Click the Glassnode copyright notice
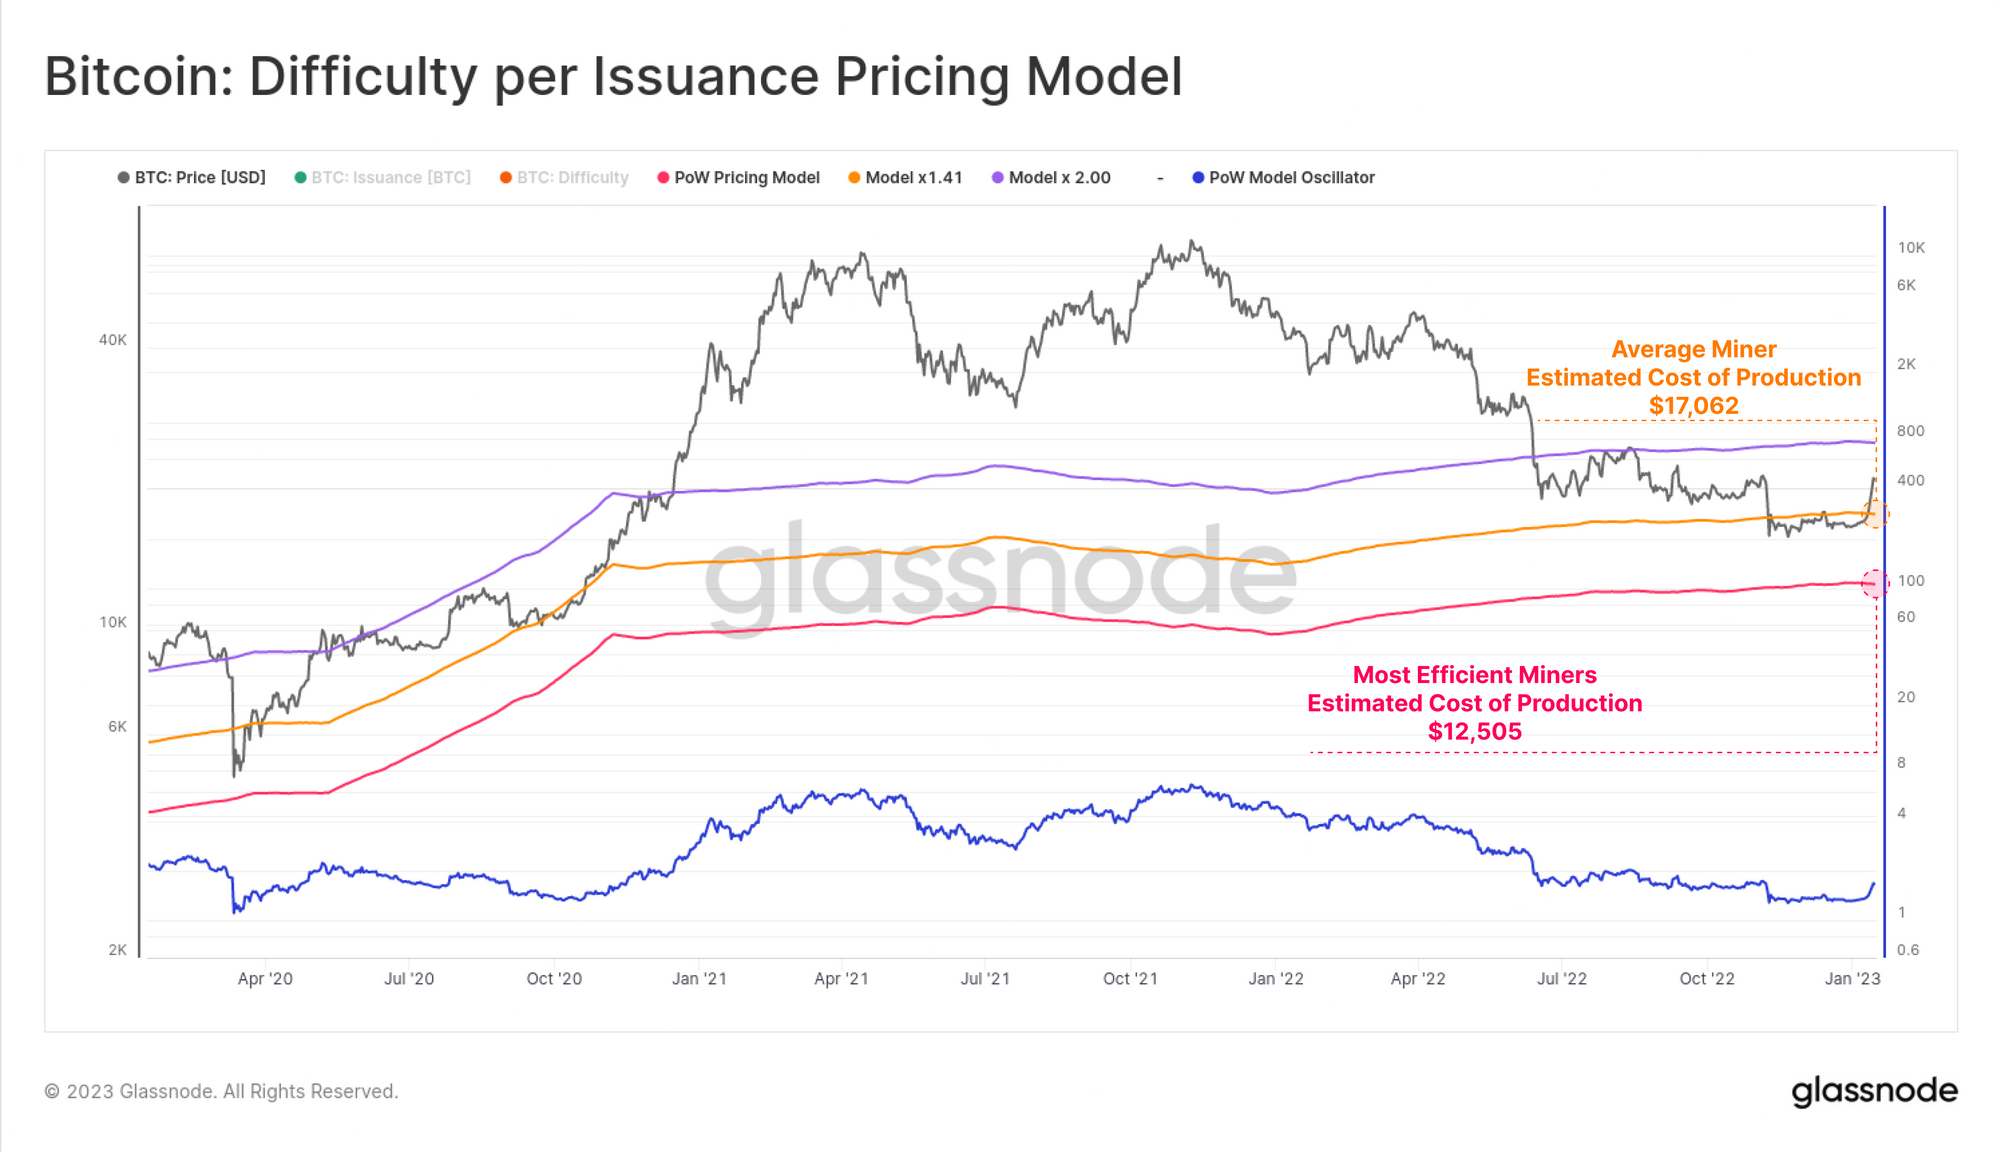The height and width of the screenshot is (1152, 2000). pos(222,1092)
